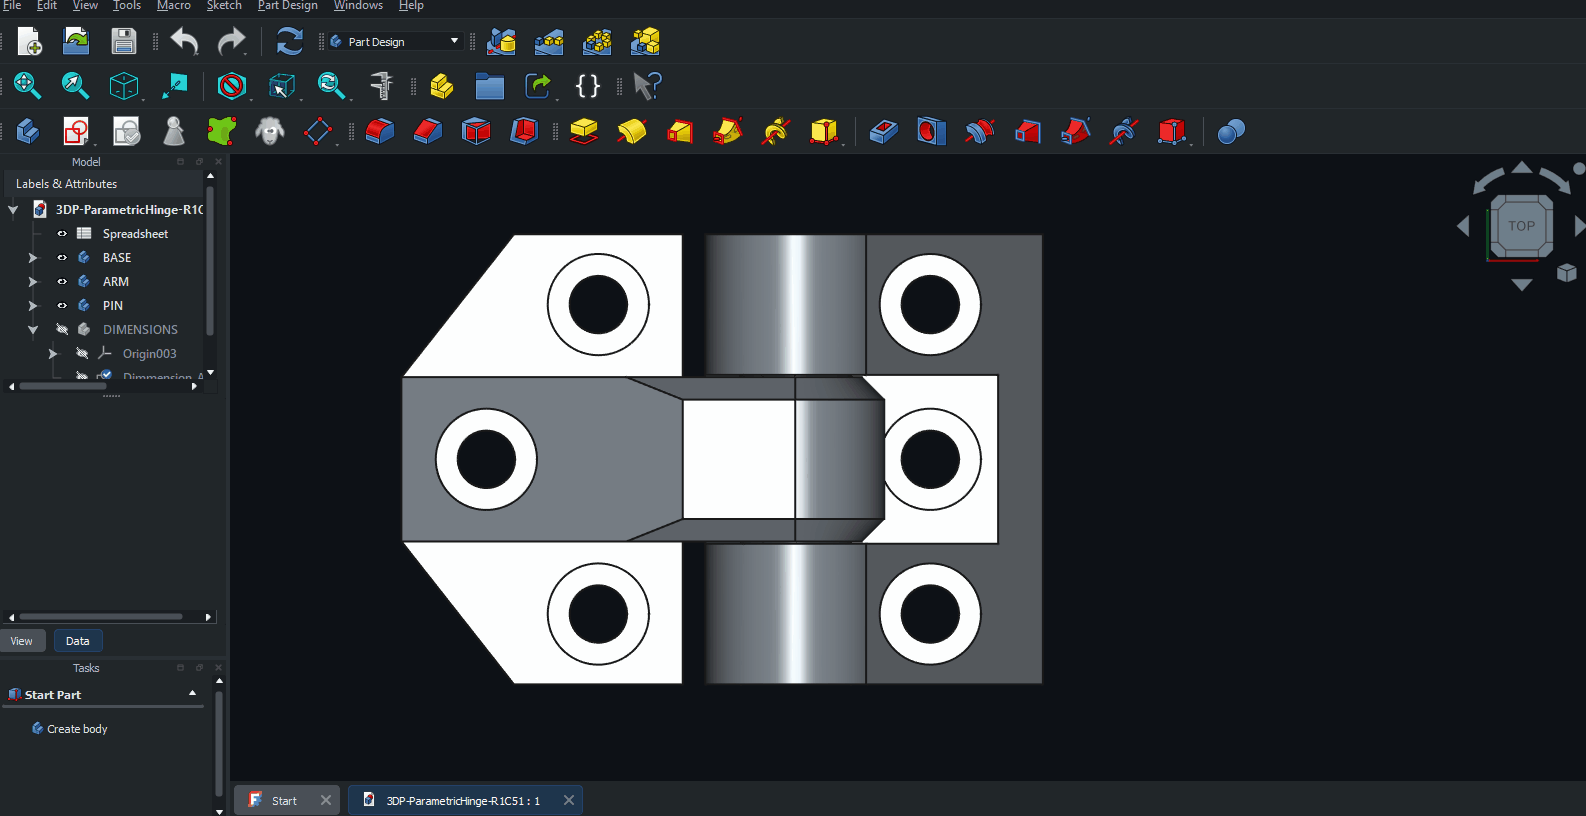Create a new document
Screen dimensions: 1586x816
[x=29, y=41]
